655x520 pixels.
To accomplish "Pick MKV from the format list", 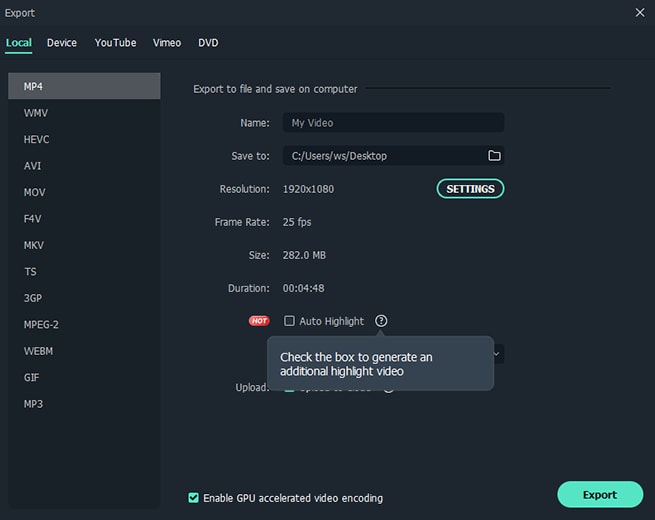I will pos(84,245).
